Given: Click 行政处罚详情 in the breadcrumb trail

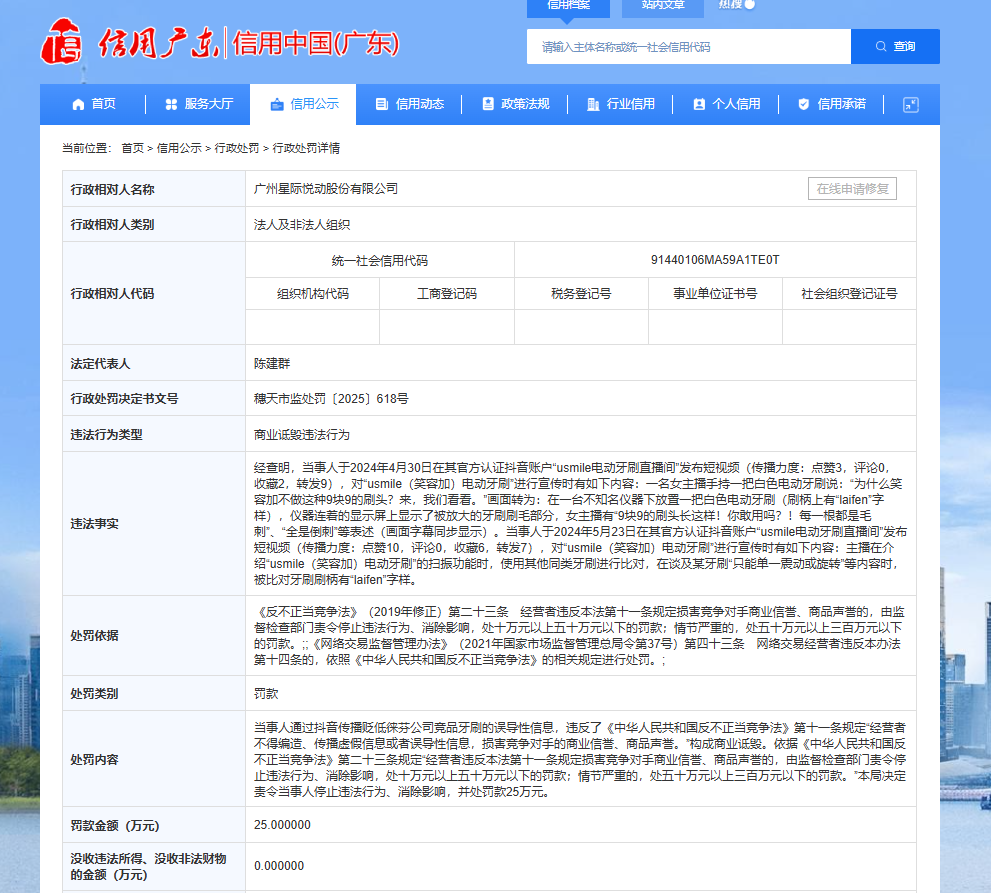Looking at the screenshot, I should click(306, 148).
